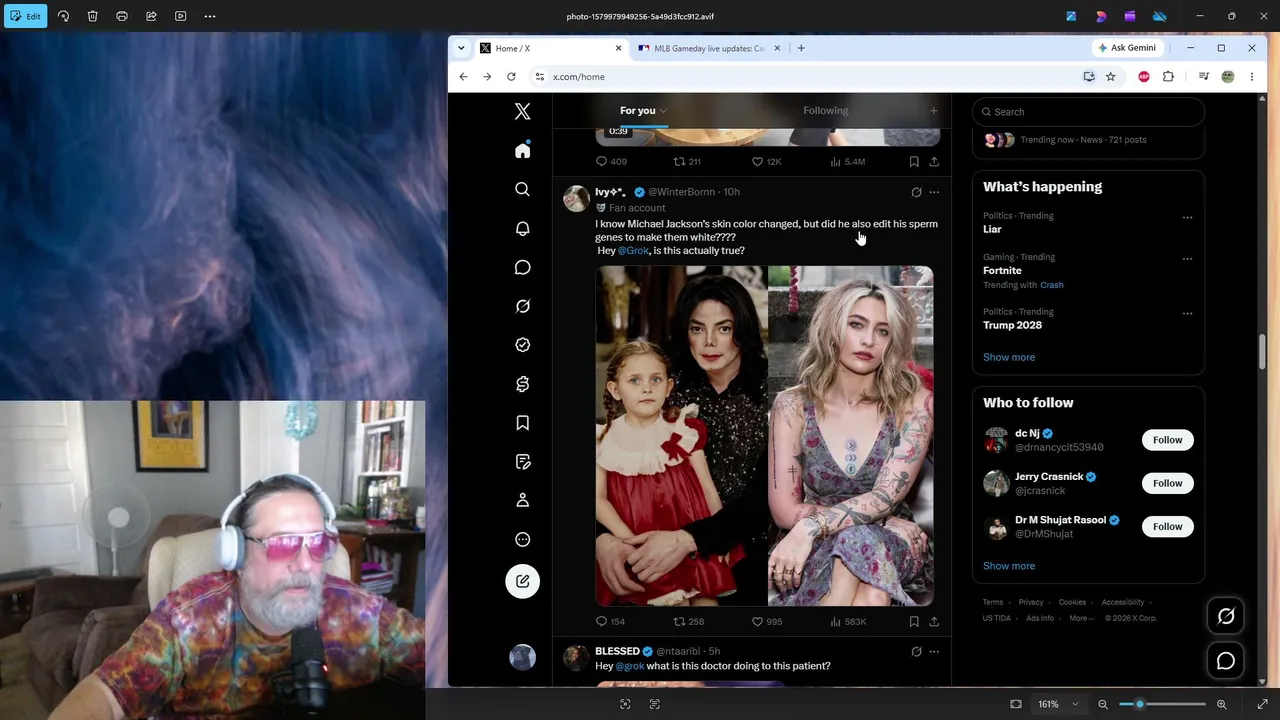Follow dc Nj
The width and height of the screenshot is (1280, 720).
(x=1167, y=440)
